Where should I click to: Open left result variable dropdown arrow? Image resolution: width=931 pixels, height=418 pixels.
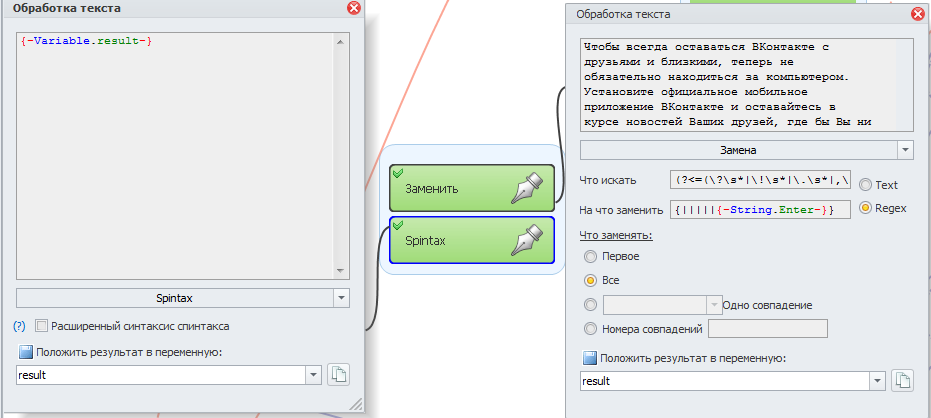click(314, 375)
